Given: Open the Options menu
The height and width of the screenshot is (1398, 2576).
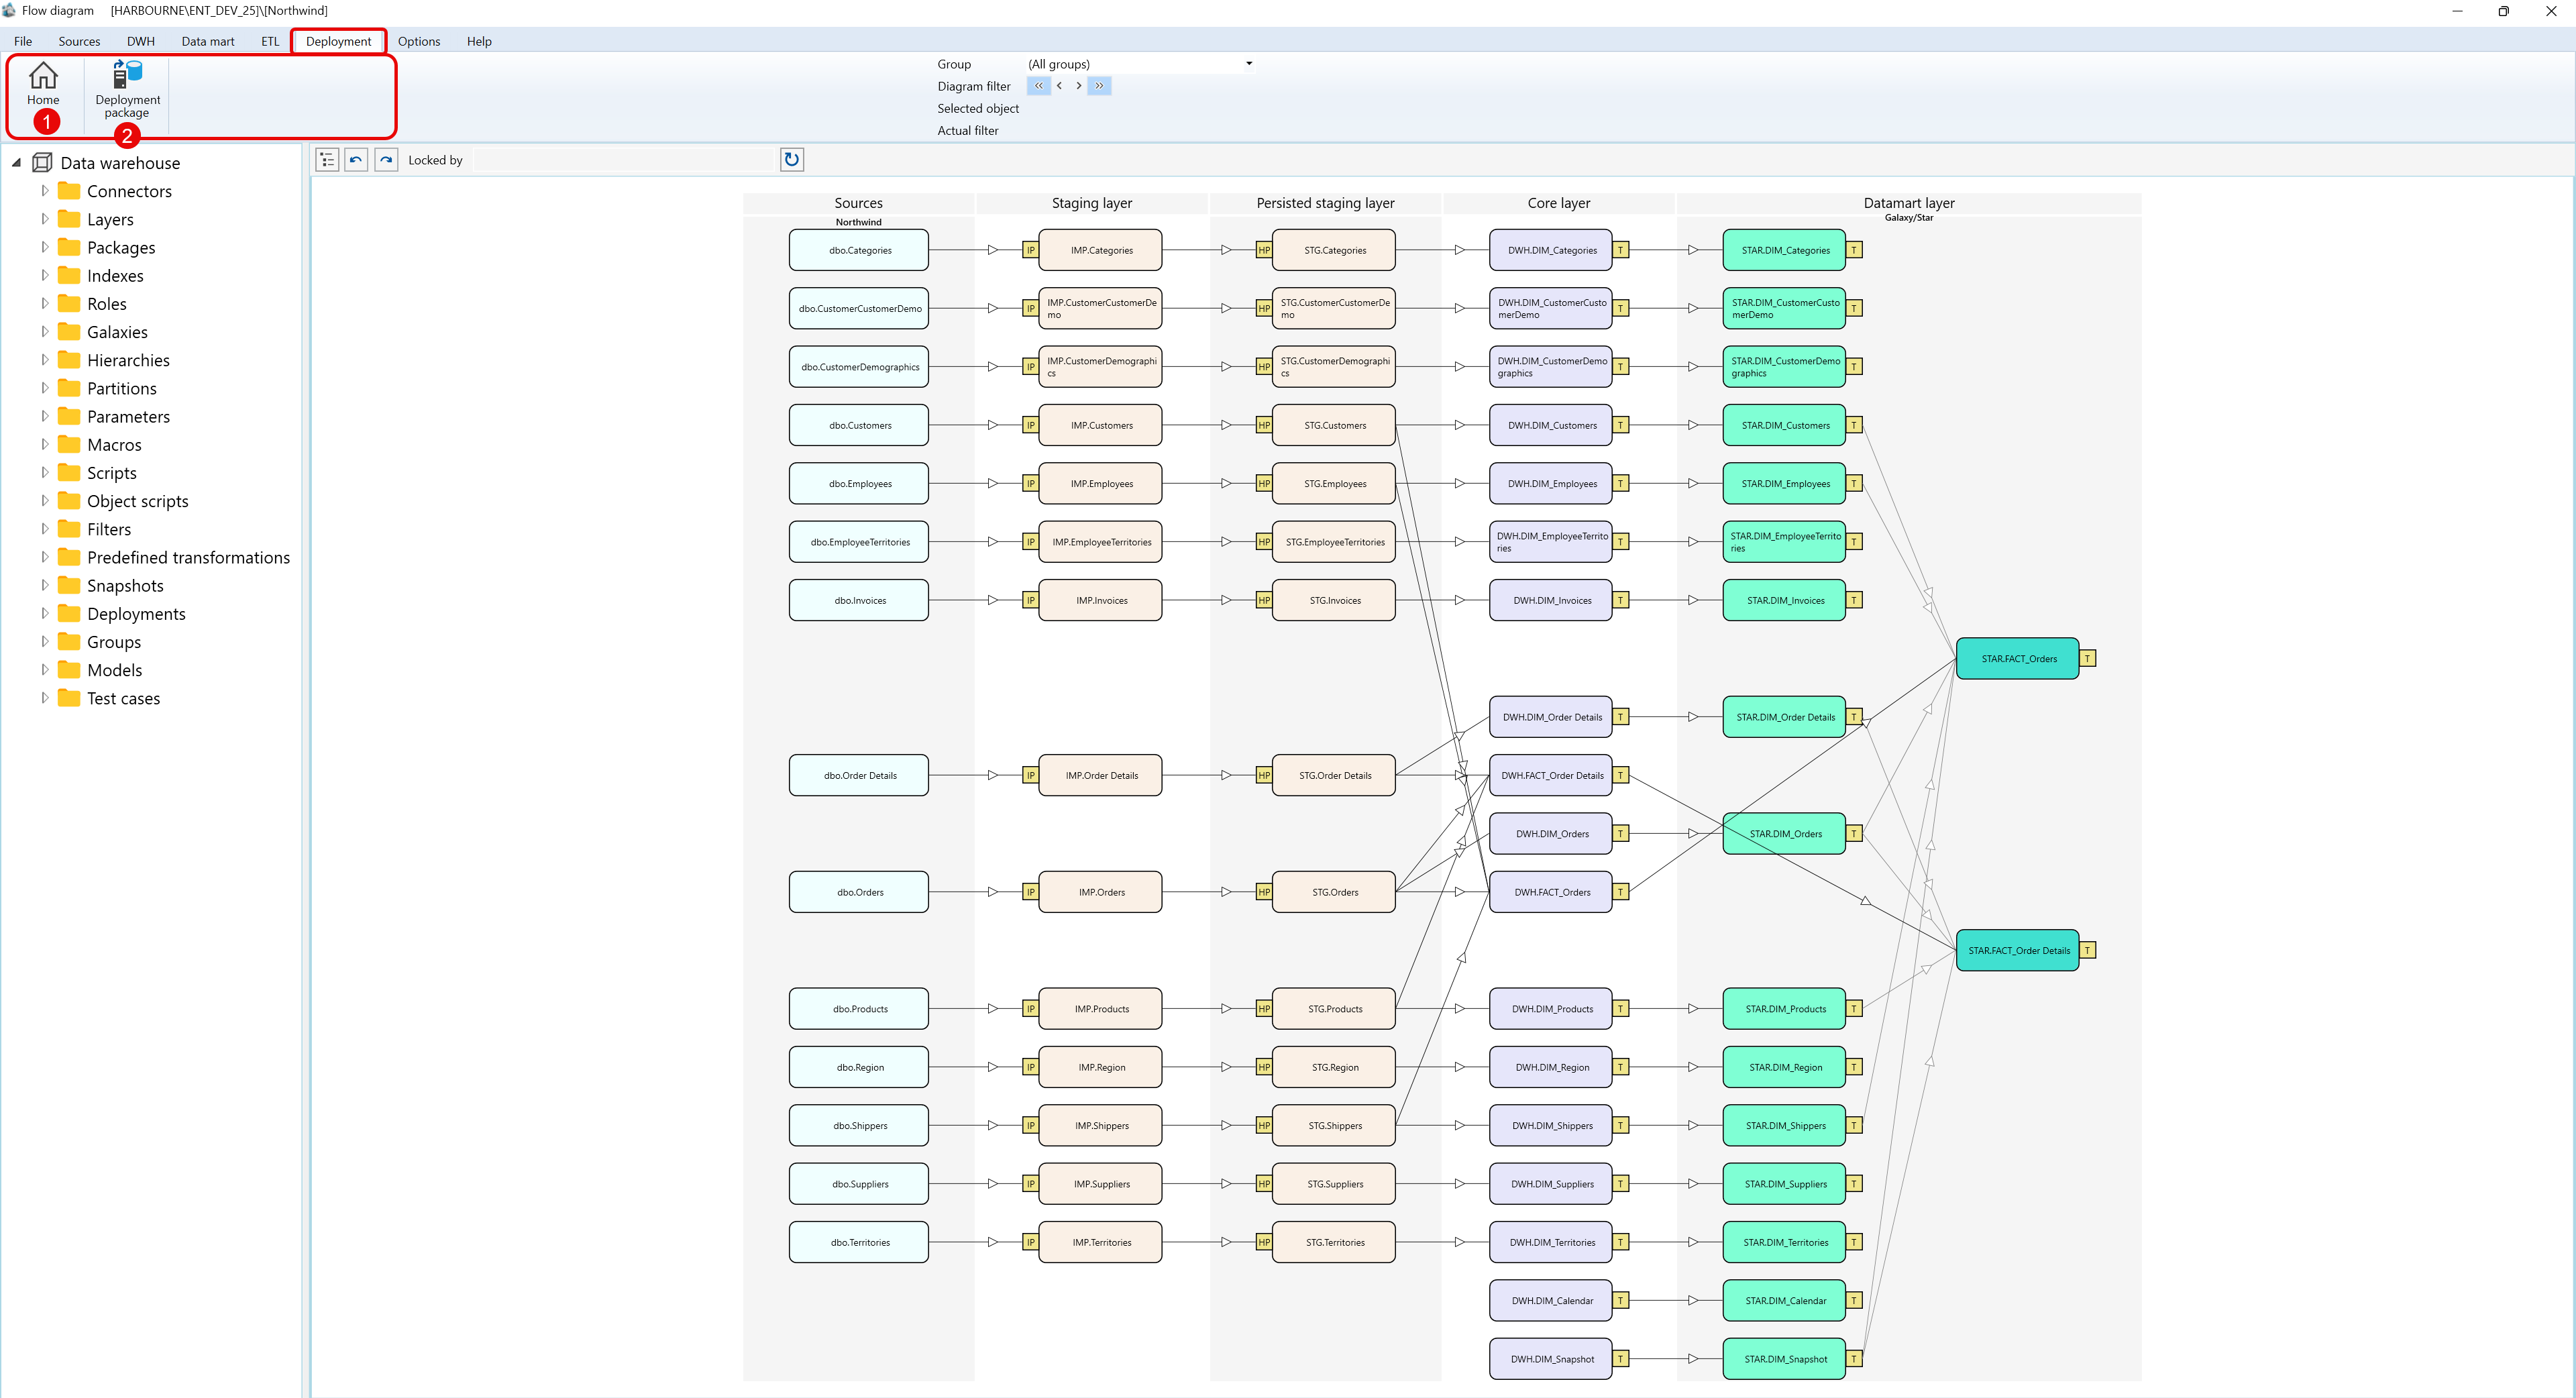Looking at the screenshot, I should 419,41.
